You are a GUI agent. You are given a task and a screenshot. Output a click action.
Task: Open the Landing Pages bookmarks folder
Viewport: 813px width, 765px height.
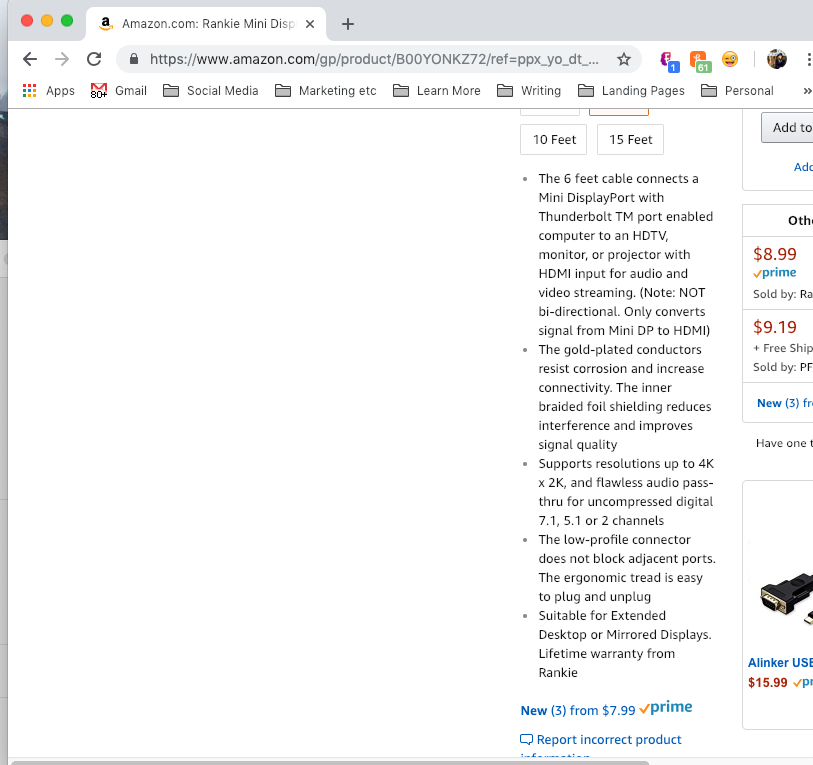coord(631,91)
